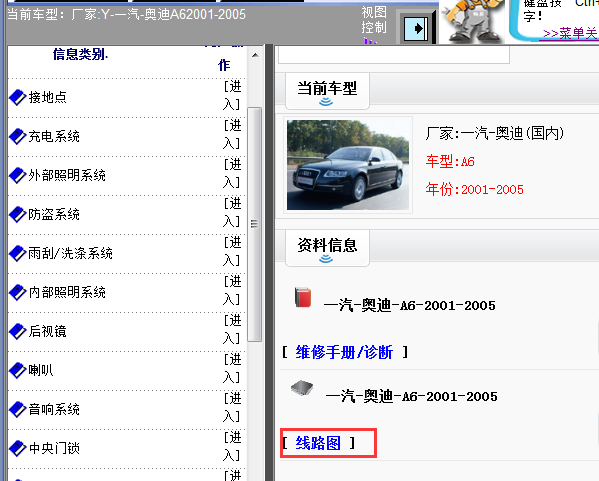Click the blue book icon beside 防盗系统
The height and width of the screenshot is (481, 599).
(x=17, y=214)
